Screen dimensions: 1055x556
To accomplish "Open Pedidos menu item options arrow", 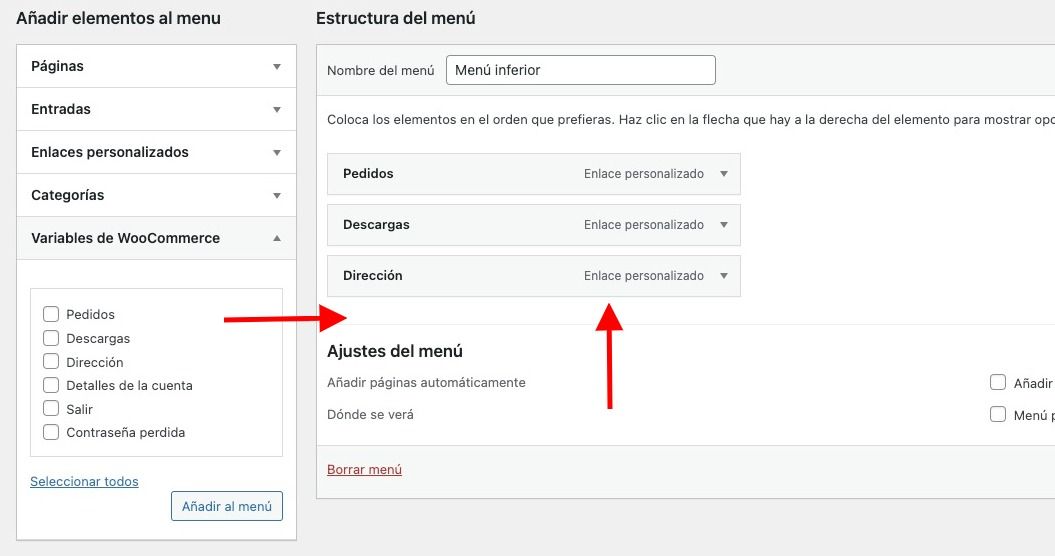I will point(724,174).
